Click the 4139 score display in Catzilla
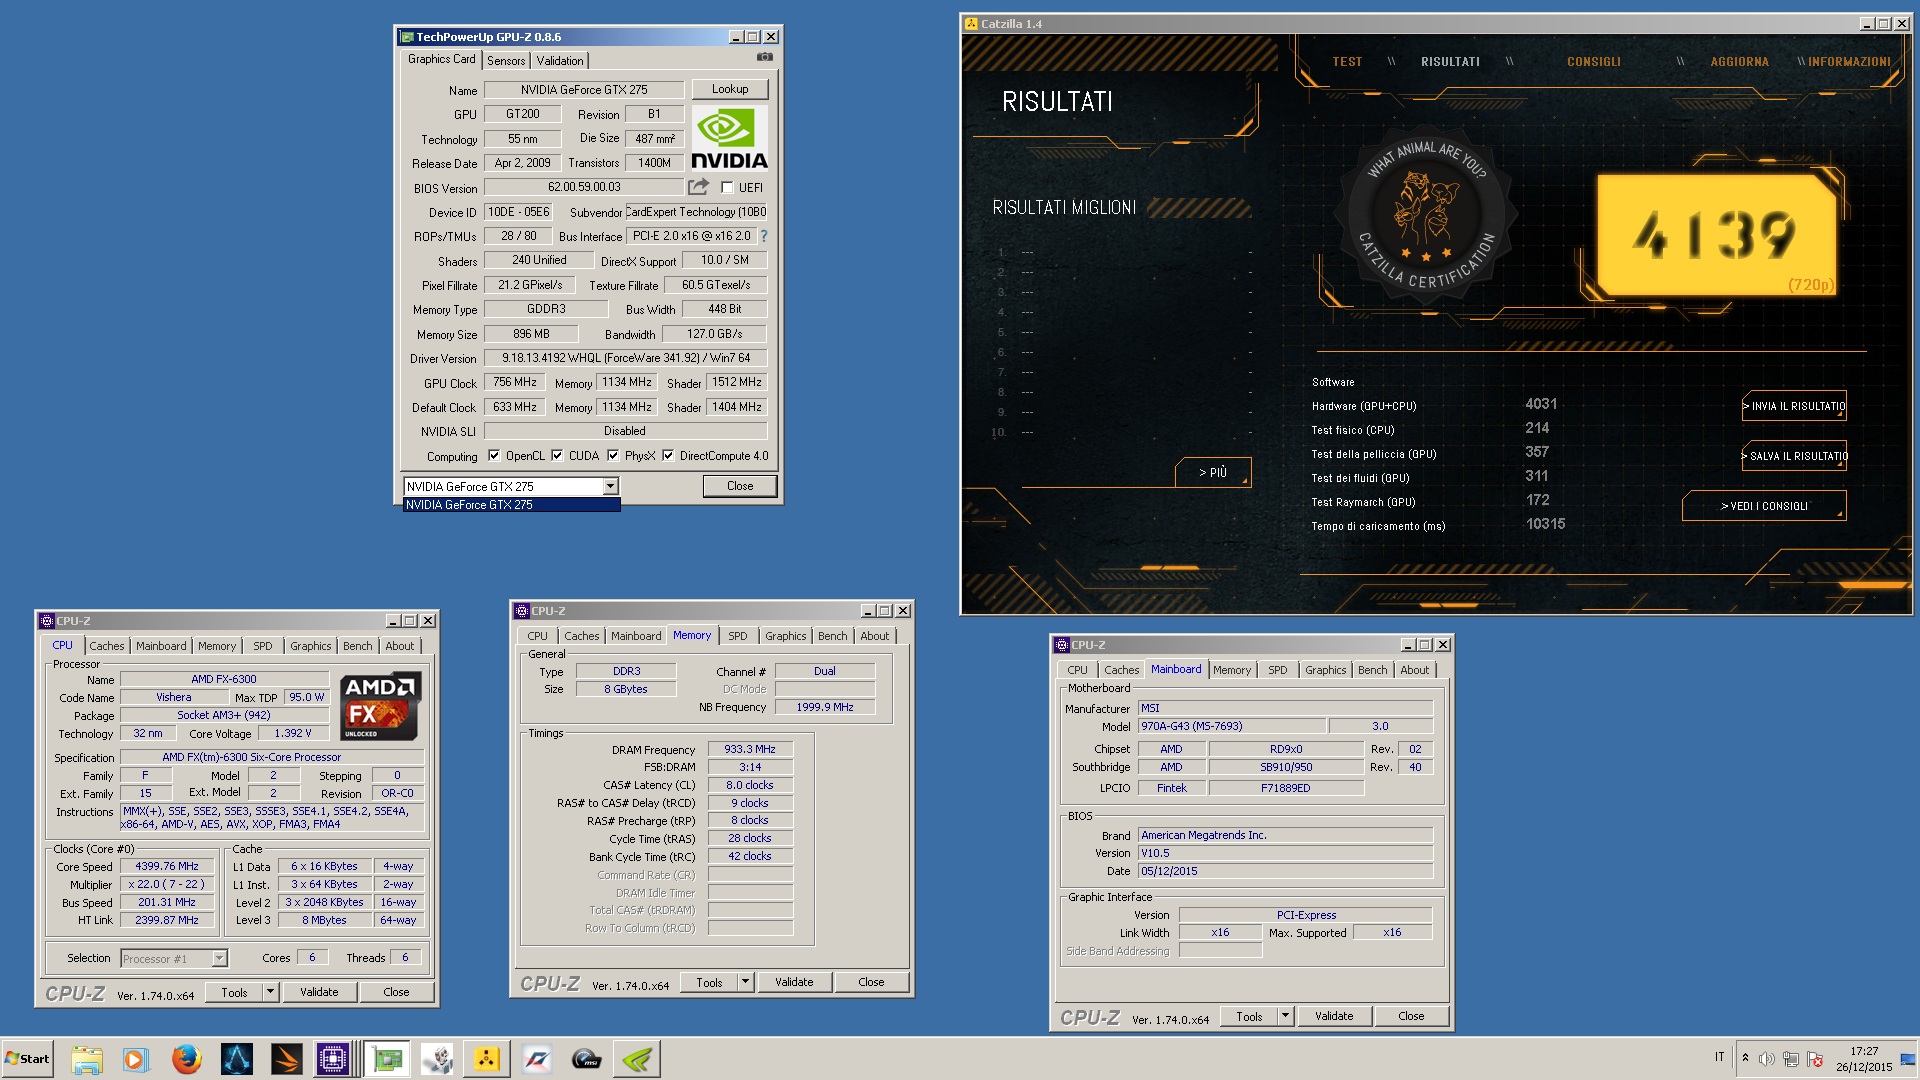The width and height of the screenshot is (1920, 1080). (x=1716, y=236)
